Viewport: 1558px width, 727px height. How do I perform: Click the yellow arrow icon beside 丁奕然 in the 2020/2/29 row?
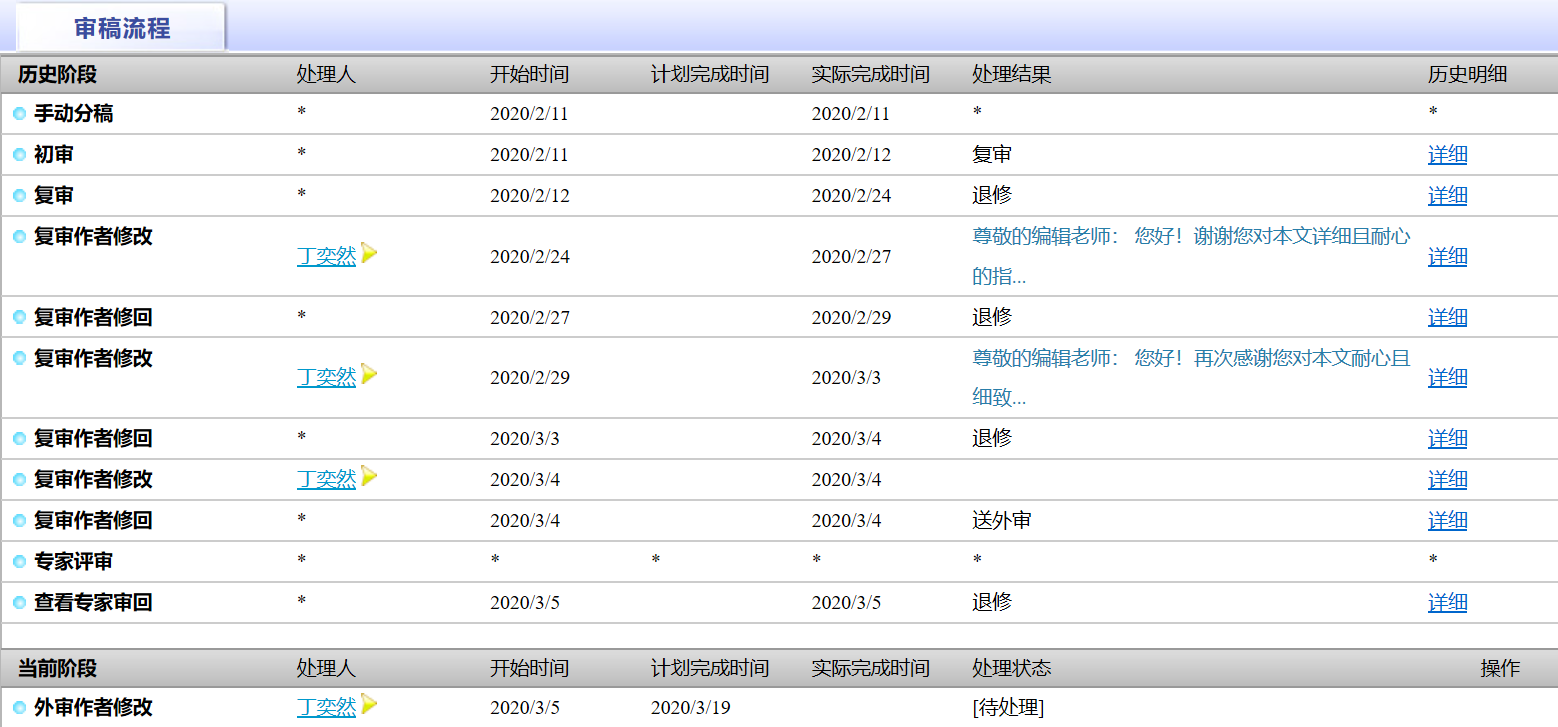[369, 374]
